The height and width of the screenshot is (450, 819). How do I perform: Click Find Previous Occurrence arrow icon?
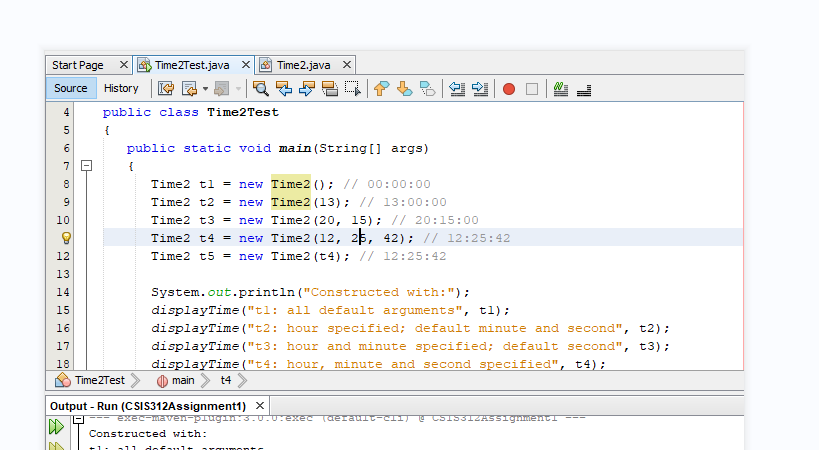pyautogui.click(x=284, y=89)
